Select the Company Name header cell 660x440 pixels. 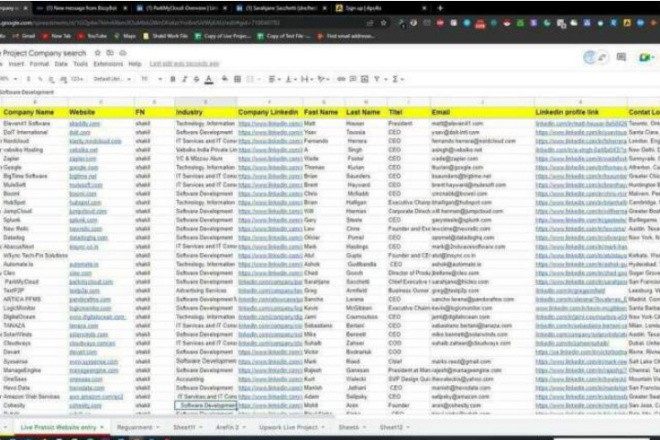[x=35, y=112]
